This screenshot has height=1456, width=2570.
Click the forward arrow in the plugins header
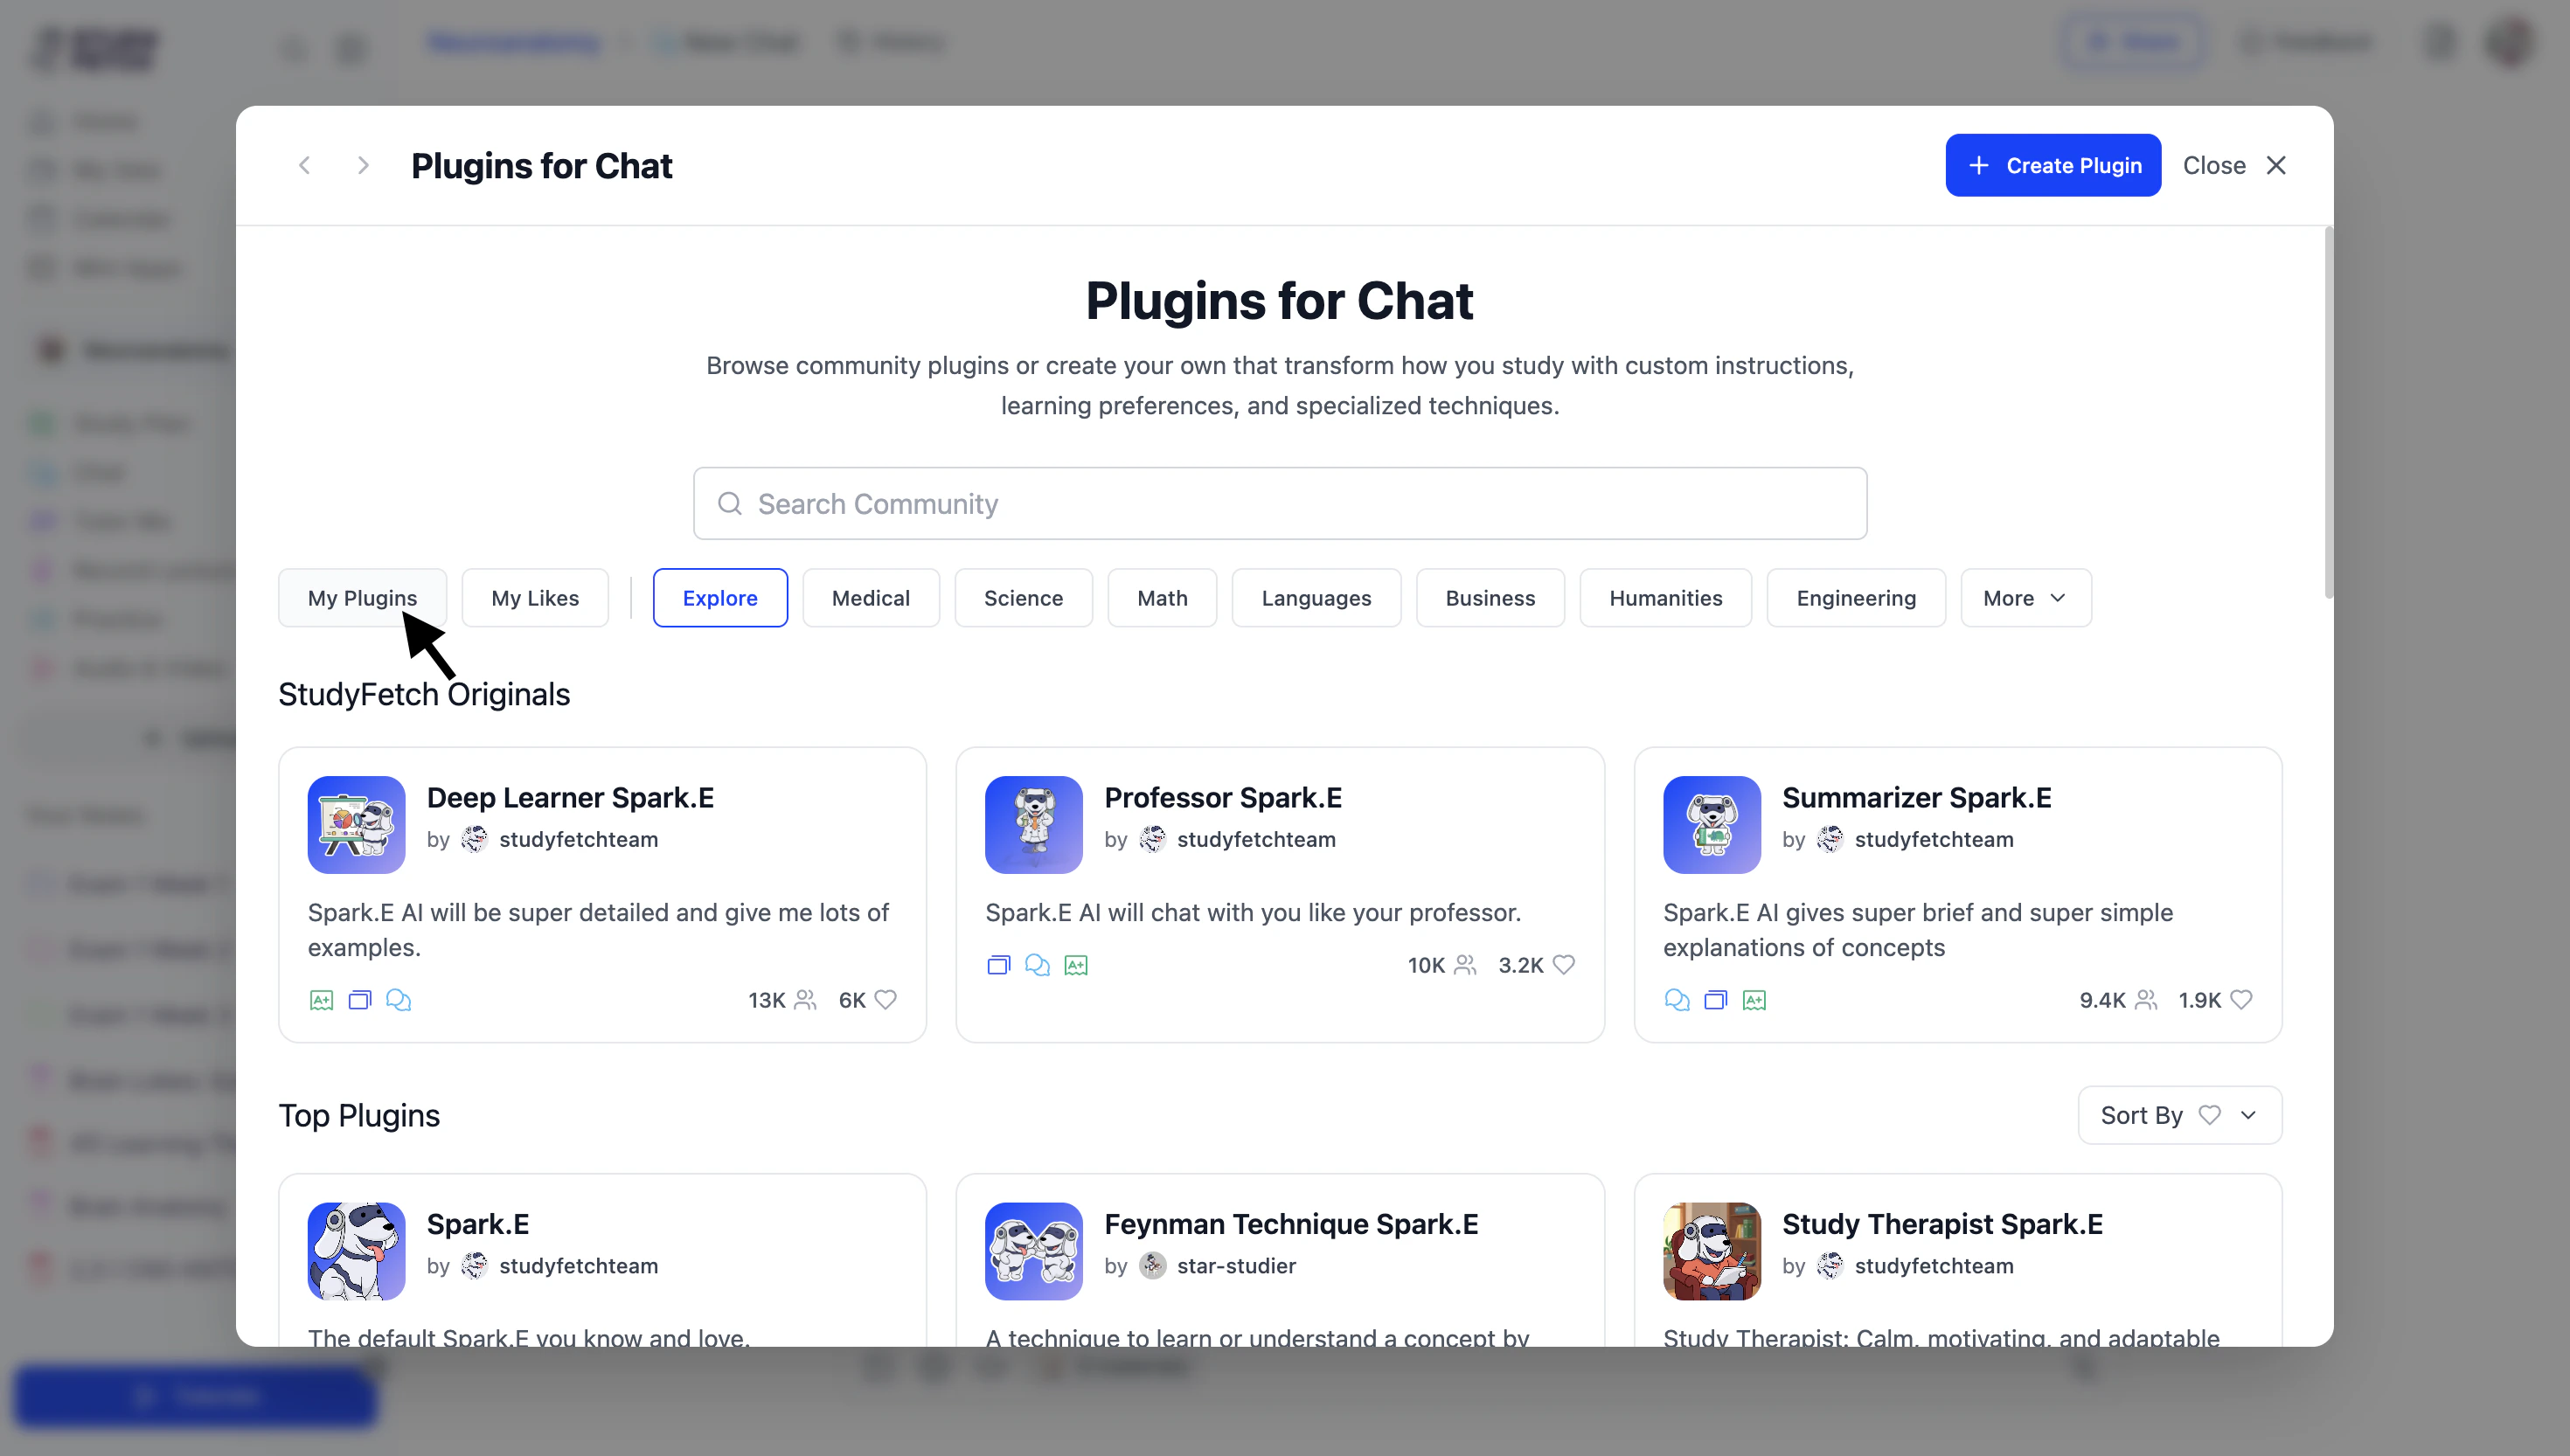[363, 165]
